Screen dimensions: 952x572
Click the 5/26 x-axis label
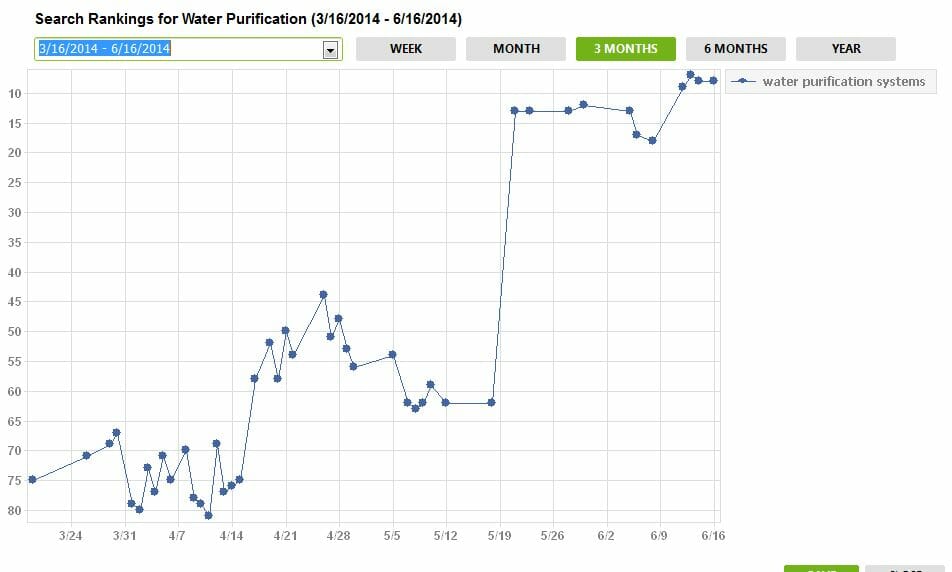tap(552, 536)
